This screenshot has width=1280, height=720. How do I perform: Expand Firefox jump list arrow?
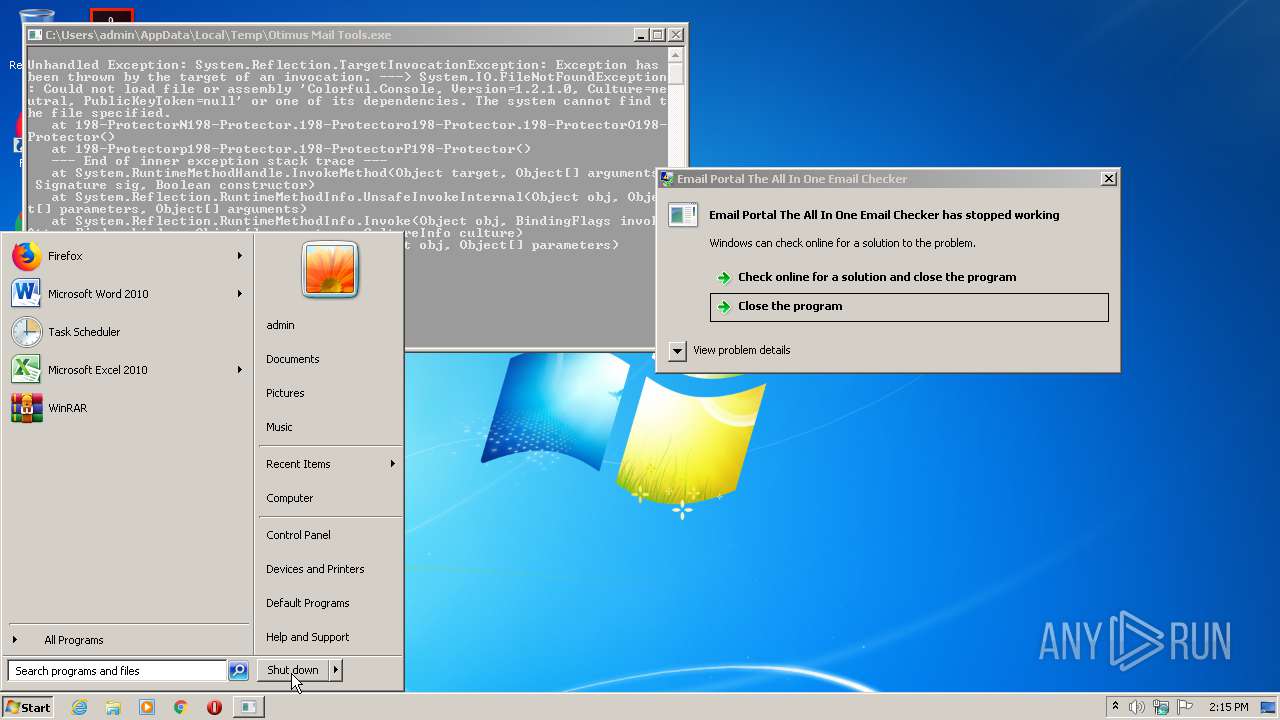pos(239,256)
